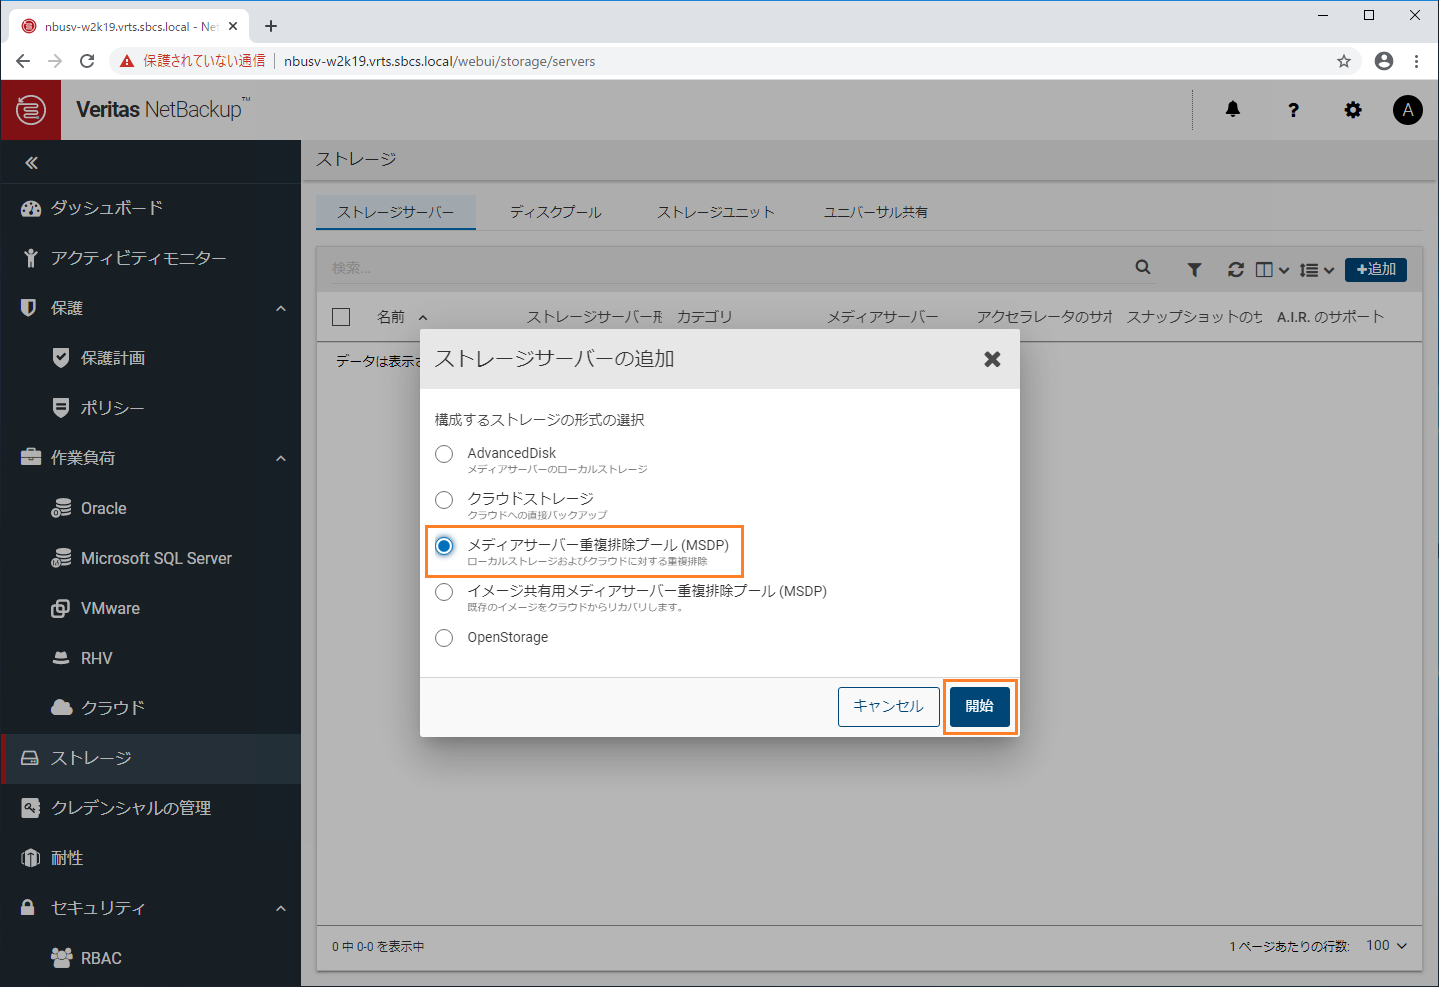
Task: Open アクティビティモニター in the sidebar
Action: (x=138, y=258)
